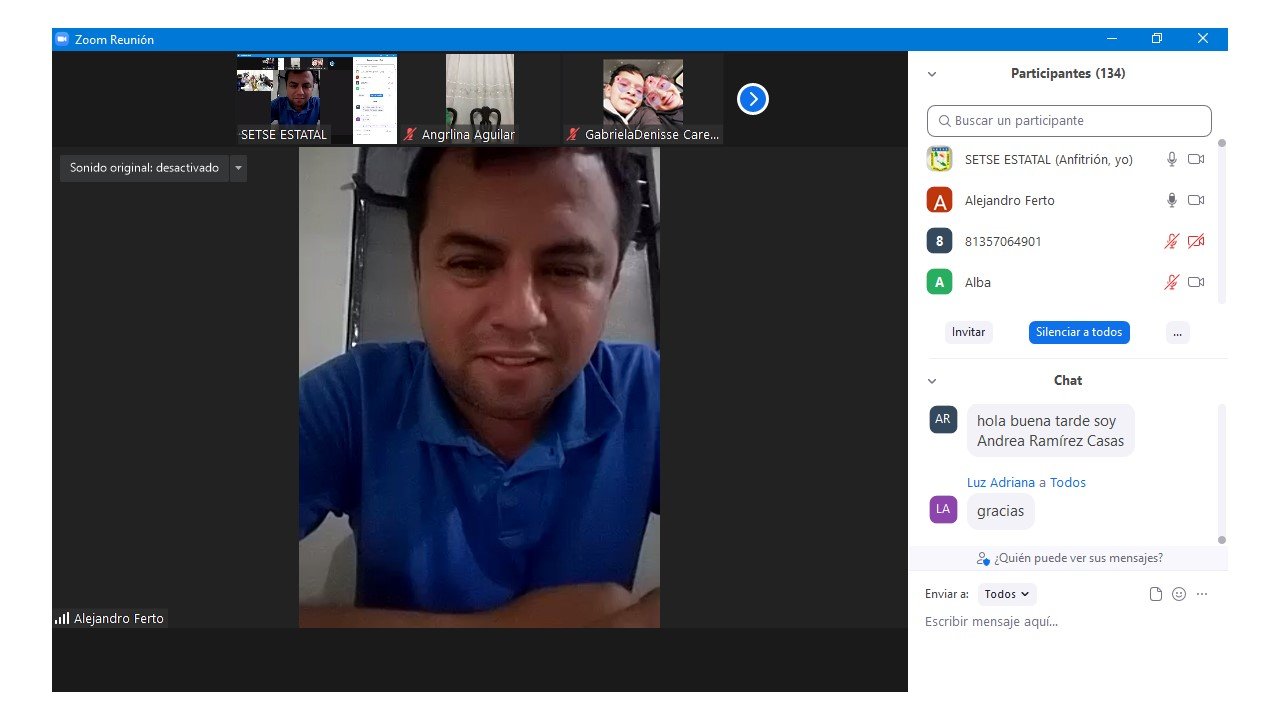Unmute participant 81357064901 microphone
This screenshot has width=1280, height=720.
tap(1171, 241)
